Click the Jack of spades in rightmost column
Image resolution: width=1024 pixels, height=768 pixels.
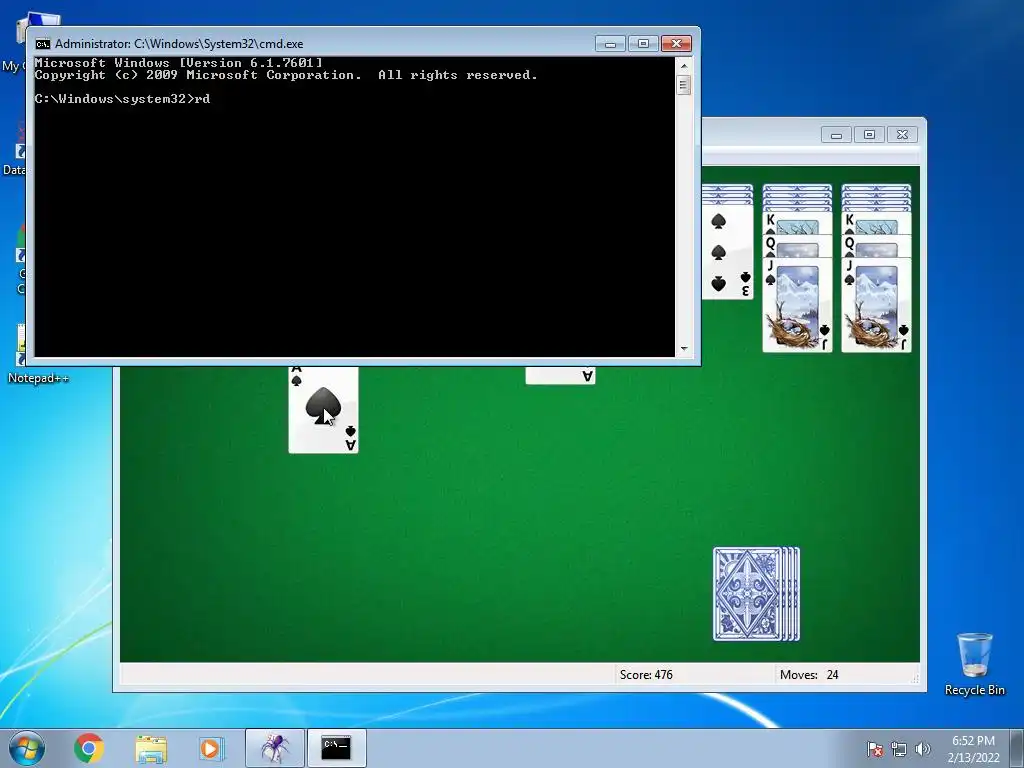[876, 305]
